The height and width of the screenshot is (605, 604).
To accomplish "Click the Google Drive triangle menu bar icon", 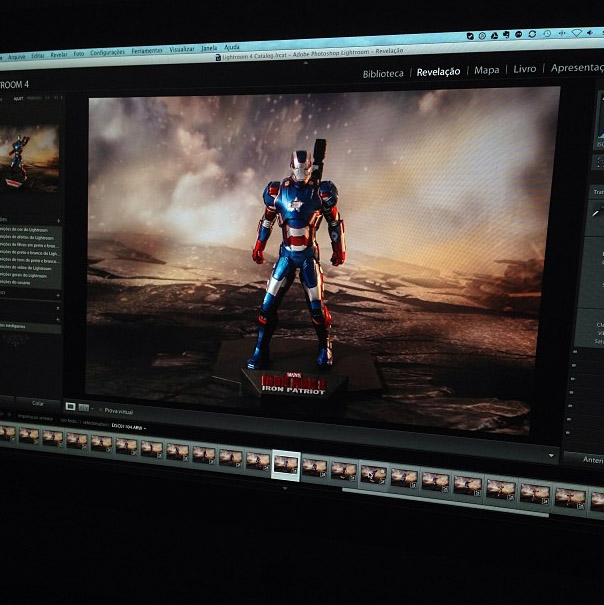I will point(494,35).
